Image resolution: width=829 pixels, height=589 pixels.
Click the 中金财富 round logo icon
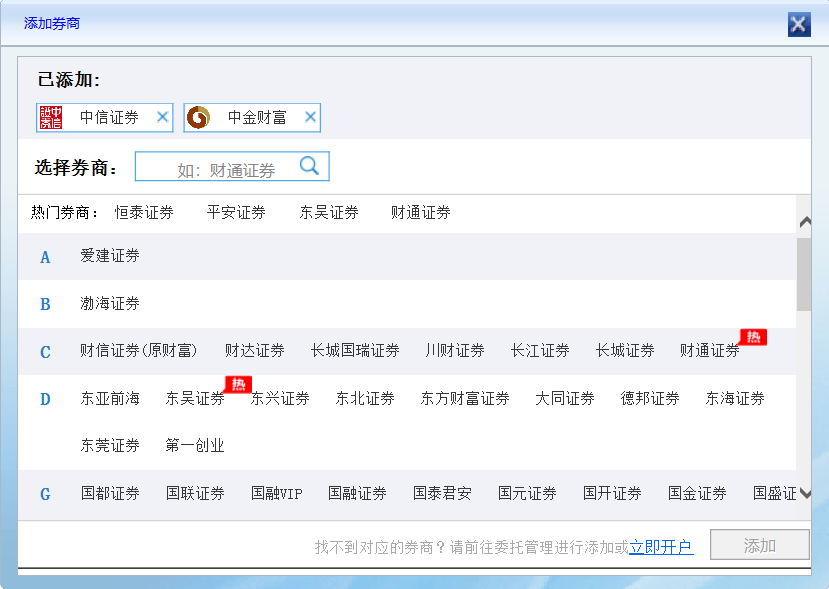(199, 117)
